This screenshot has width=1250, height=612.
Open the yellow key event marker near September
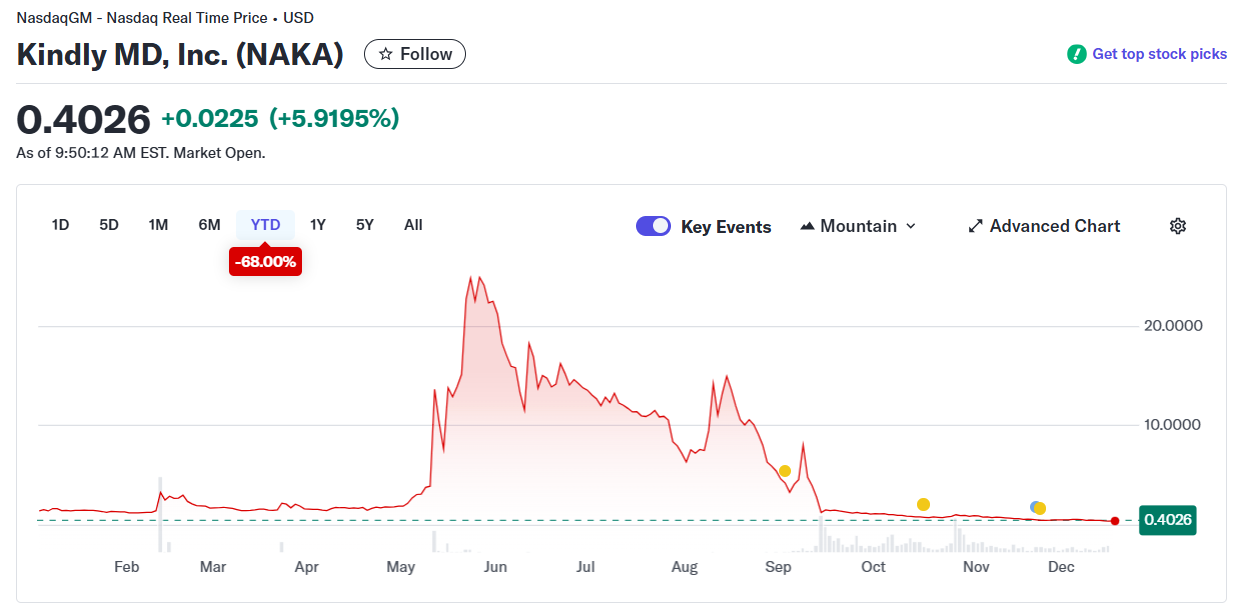click(x=785, y=469)
